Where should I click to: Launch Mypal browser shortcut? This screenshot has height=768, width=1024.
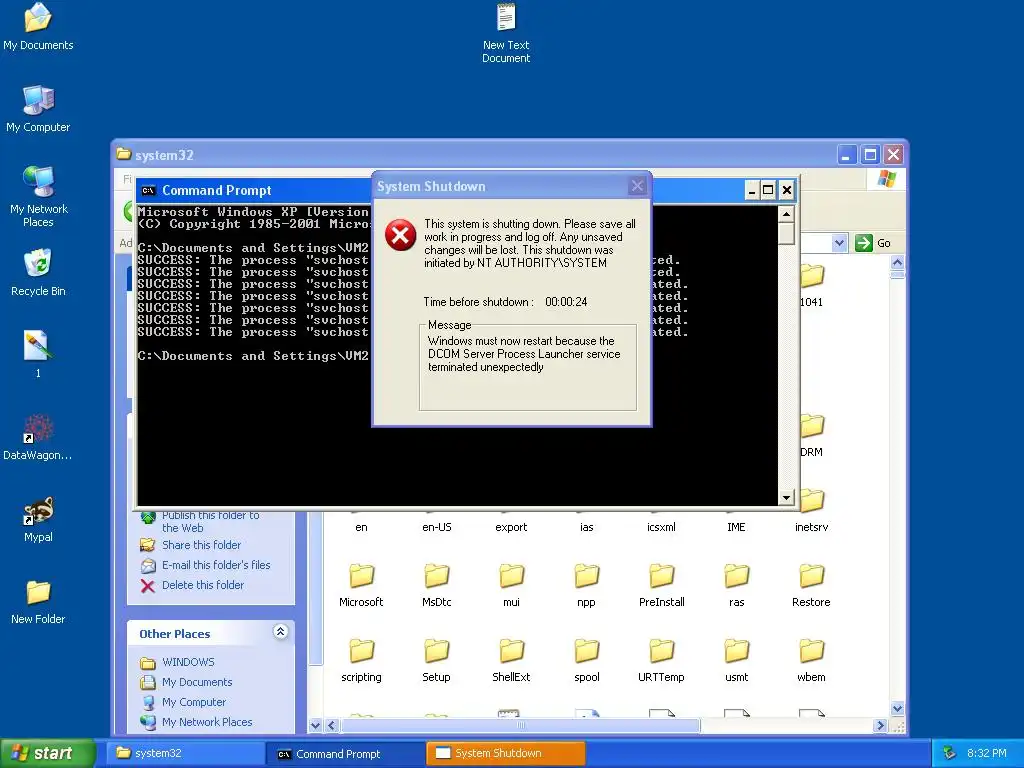[38, 519]
